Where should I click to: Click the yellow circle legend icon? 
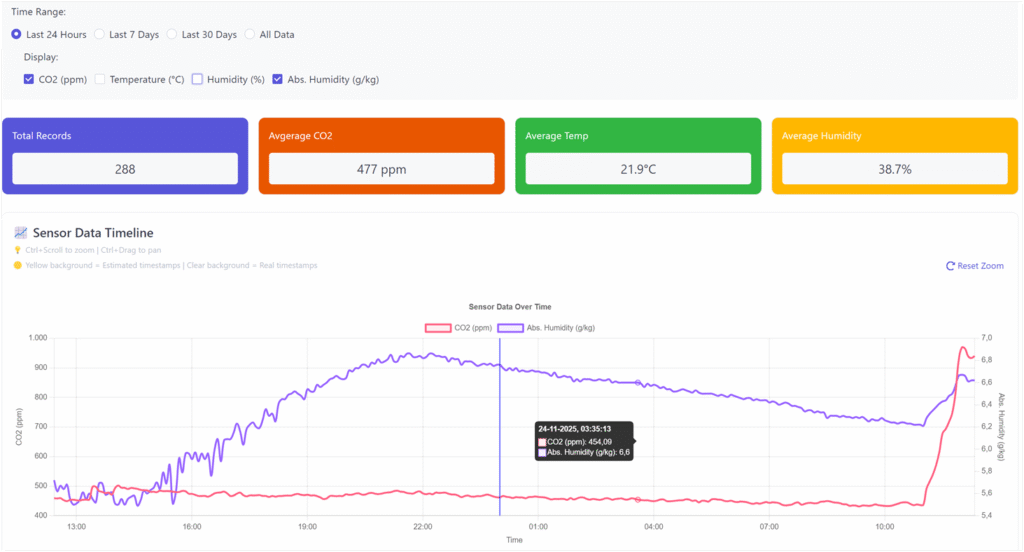pyautogui.click(x=17, y=265)
